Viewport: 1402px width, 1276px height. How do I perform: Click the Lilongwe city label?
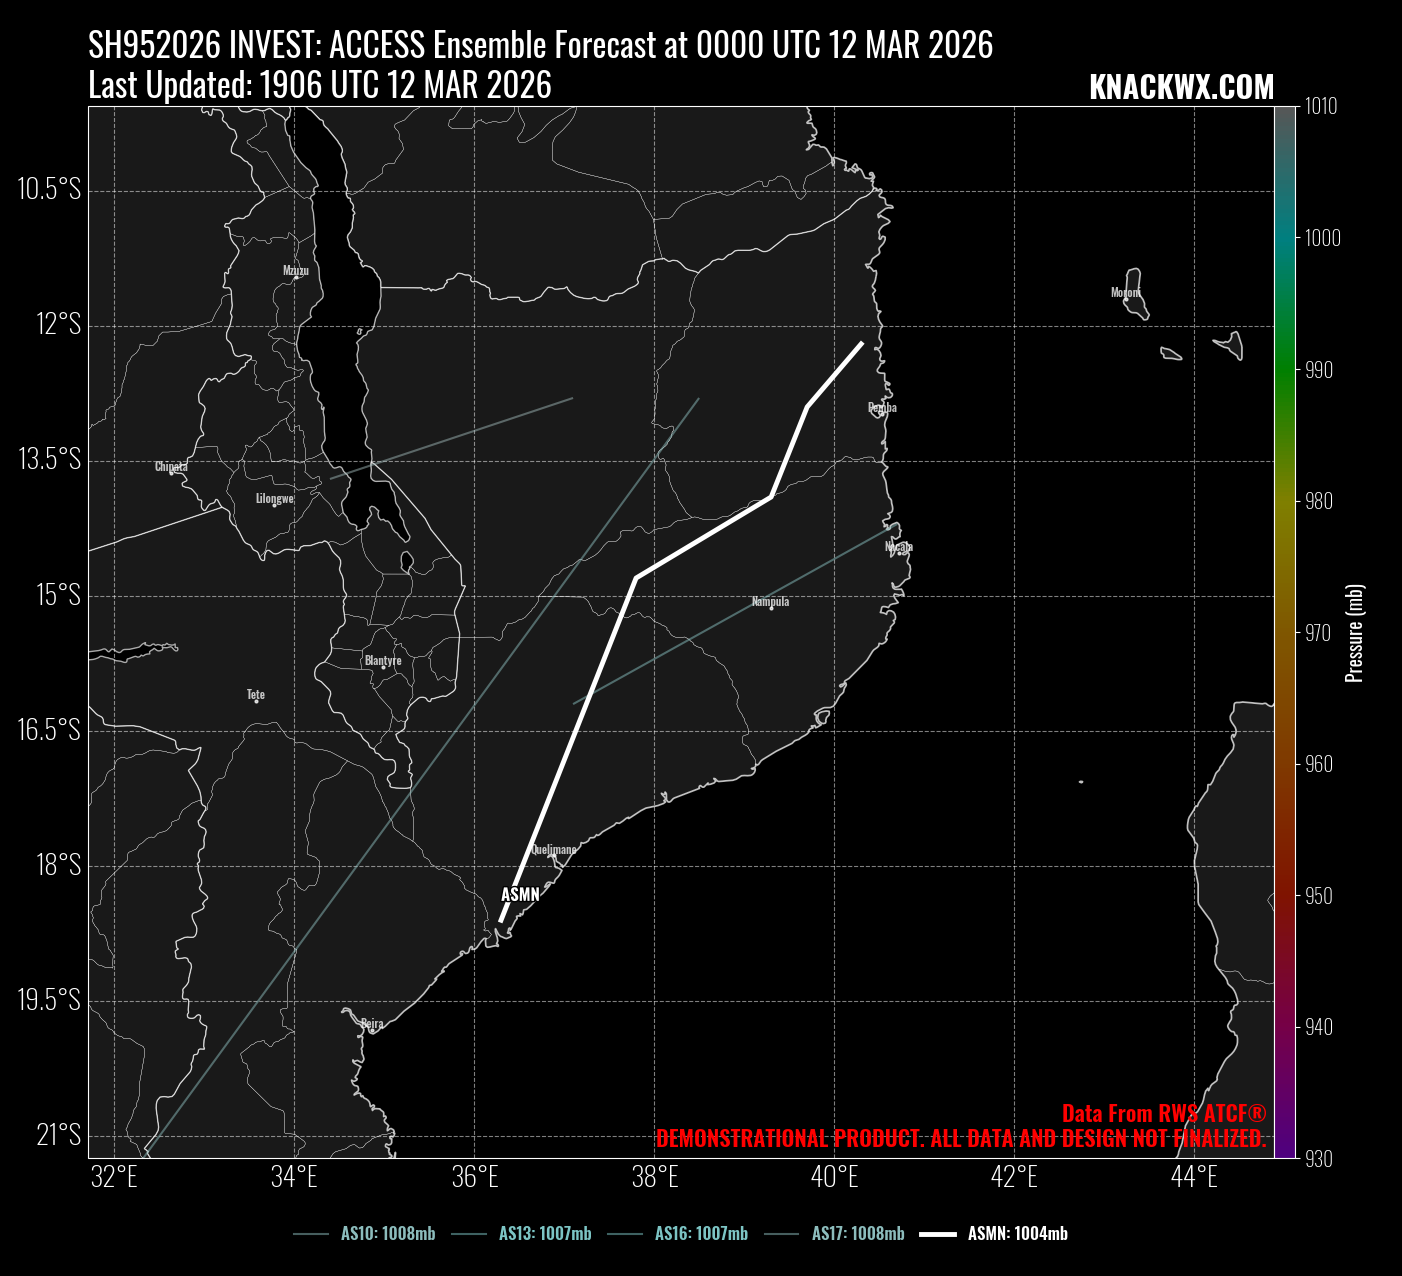point(274,498)
